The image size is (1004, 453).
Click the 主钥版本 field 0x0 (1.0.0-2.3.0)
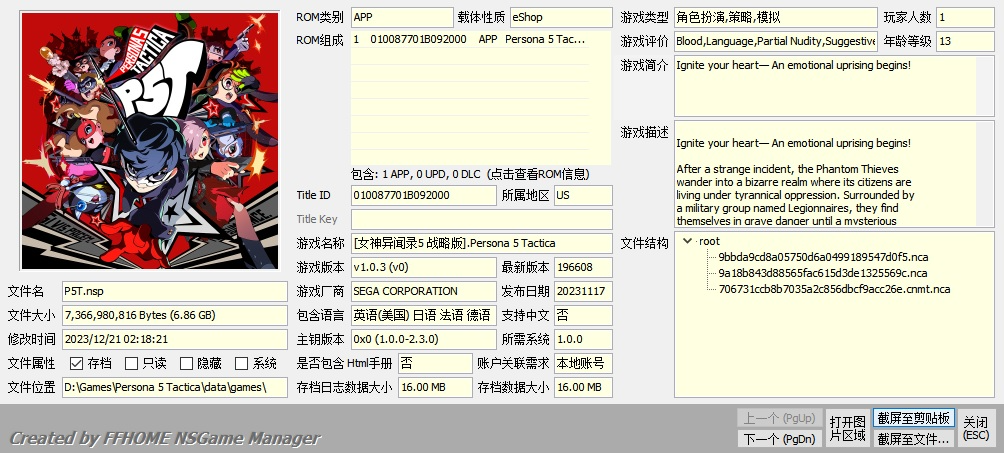click(423, 339)
